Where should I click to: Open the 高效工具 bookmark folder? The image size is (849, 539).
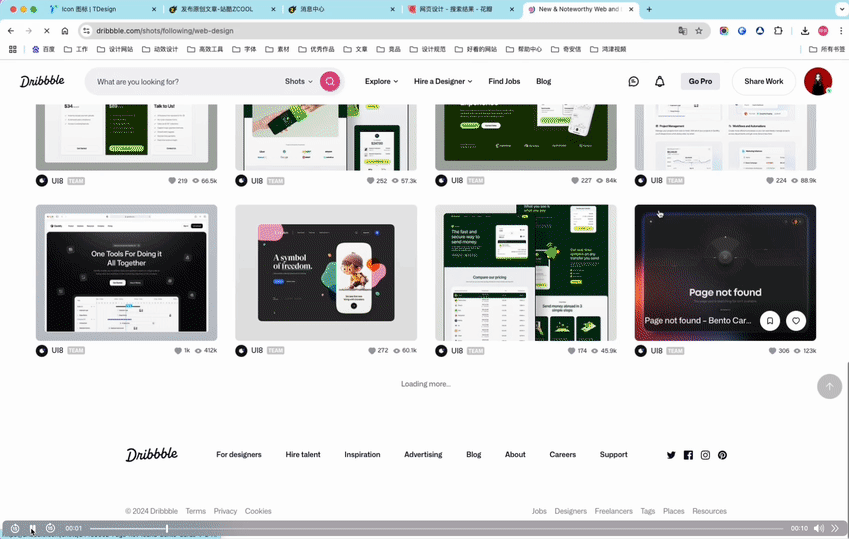(x=205, y=49)
